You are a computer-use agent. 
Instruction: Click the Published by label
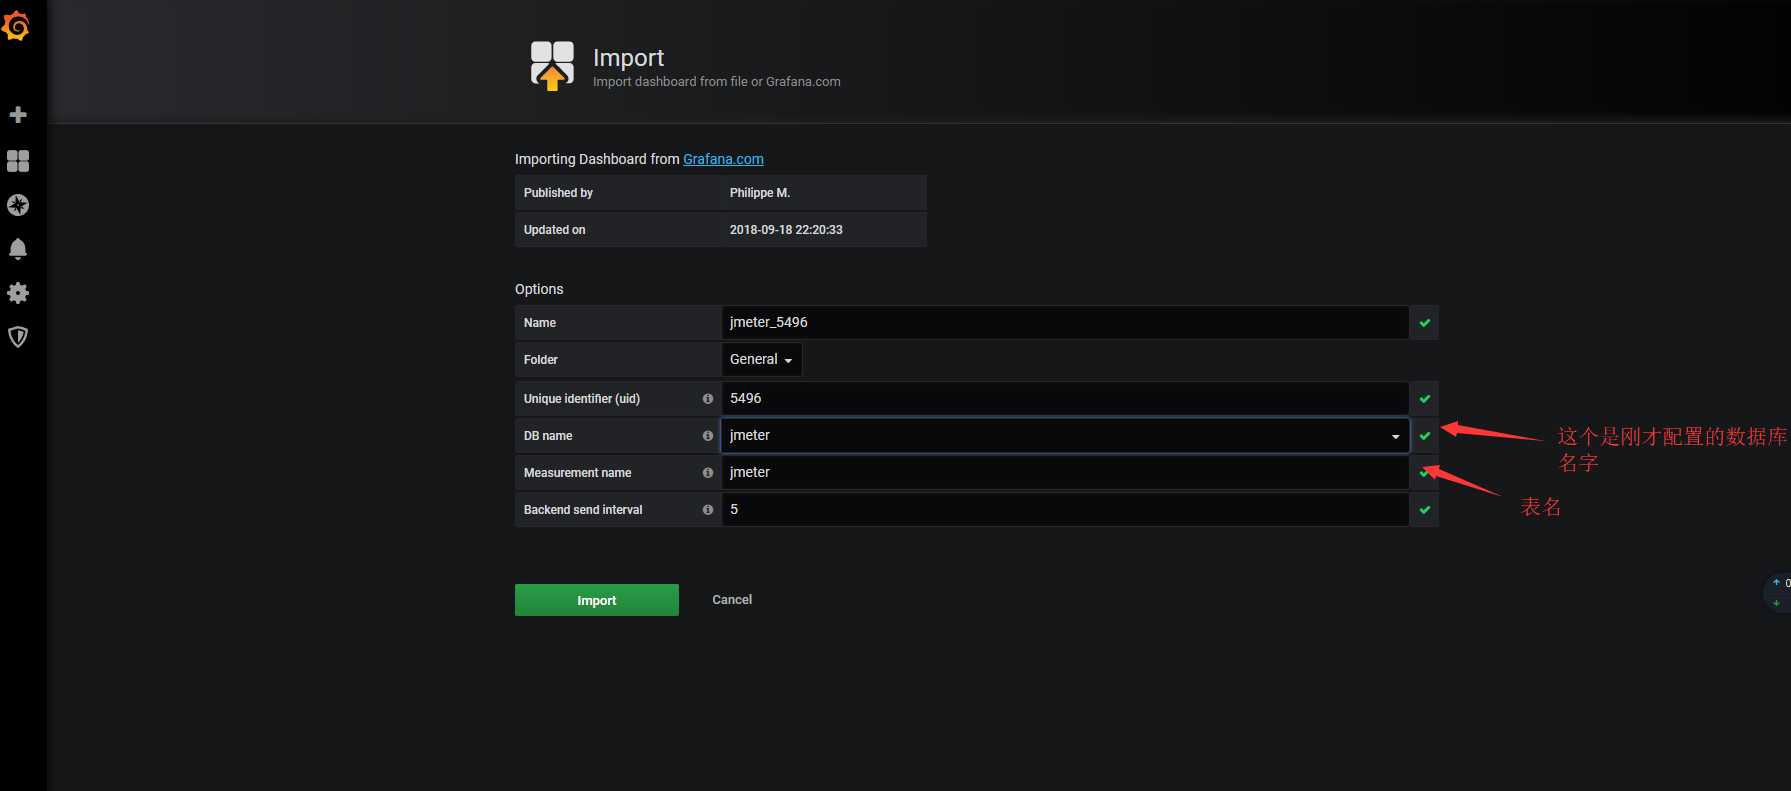558,193
